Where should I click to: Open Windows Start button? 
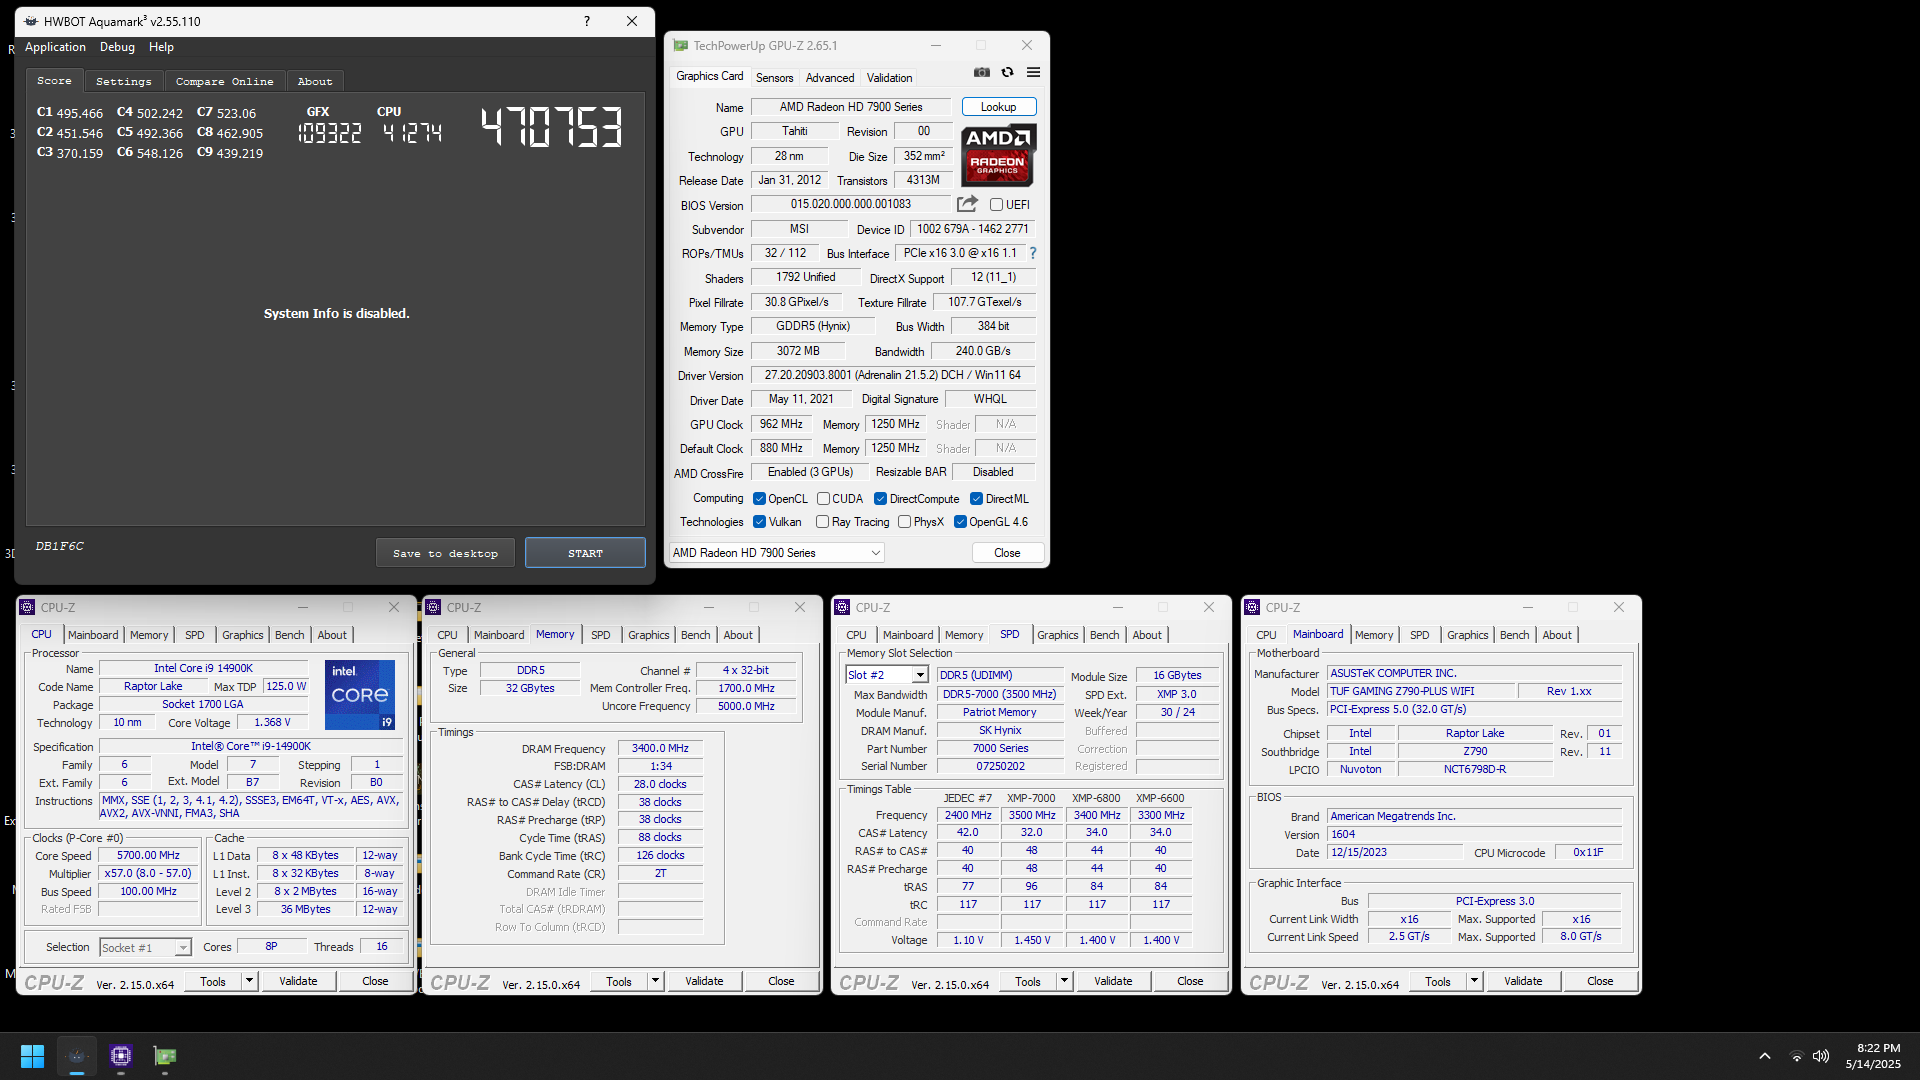[32, 1056]
